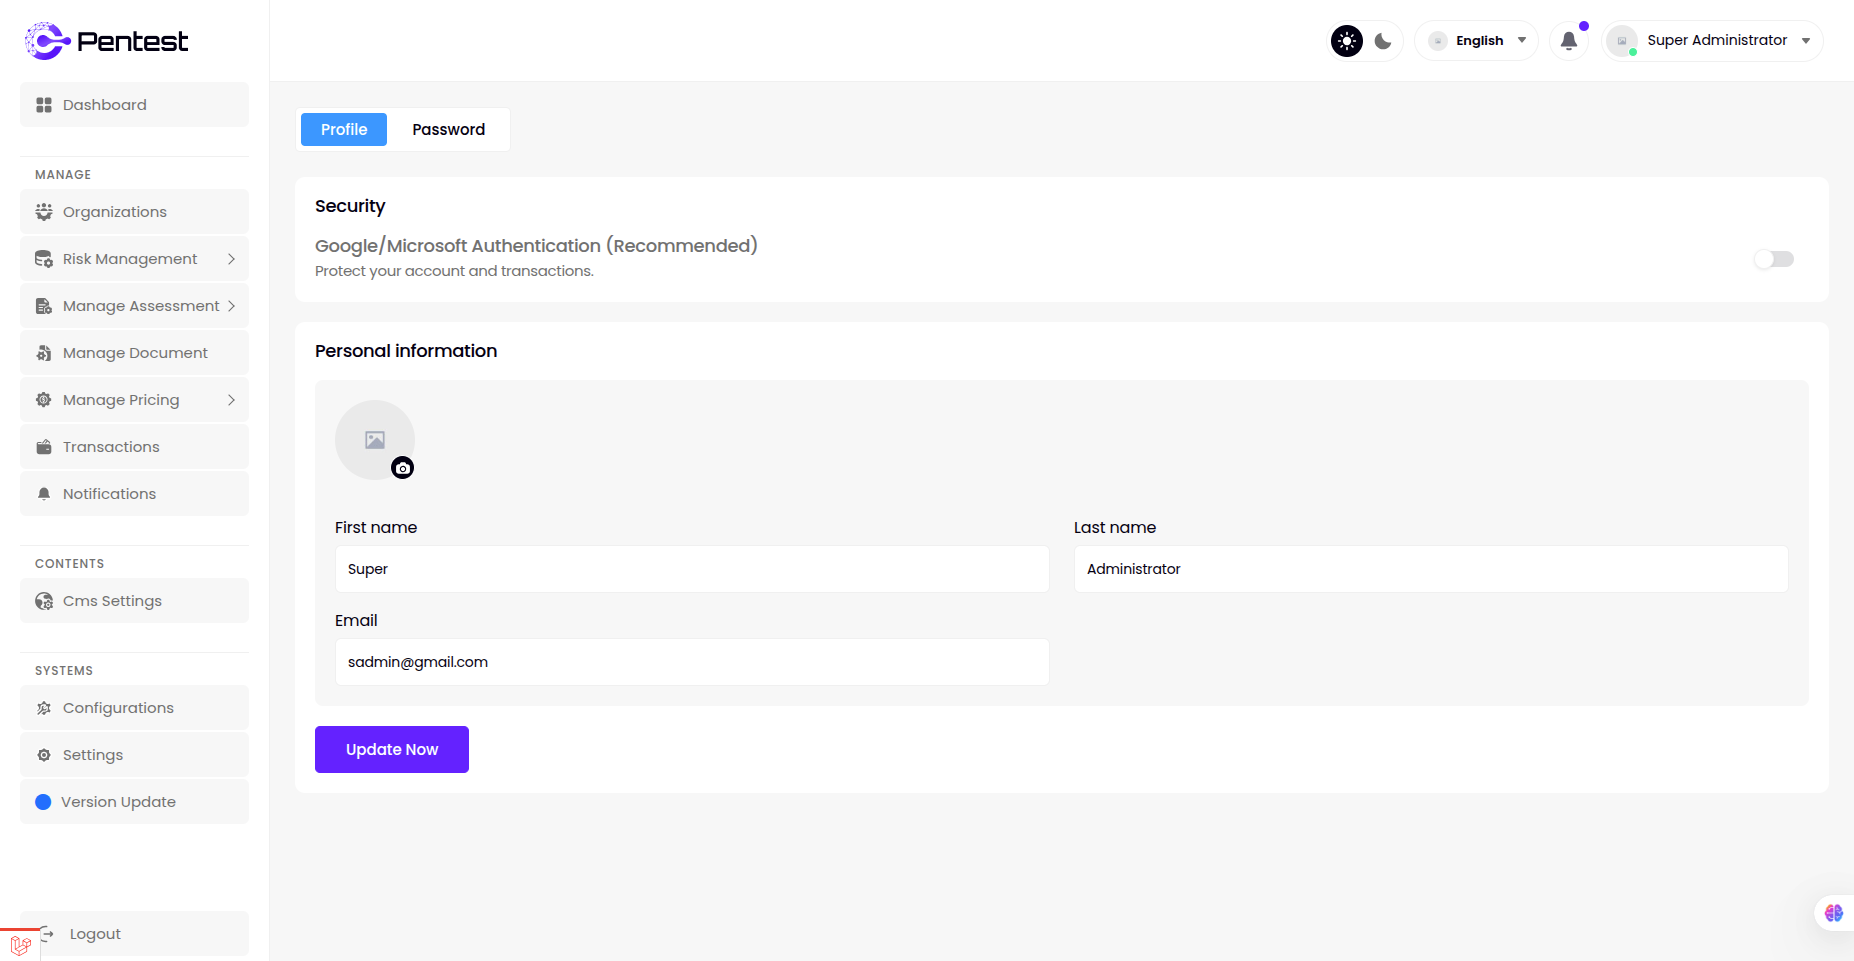This screenshot has height=961, width=1854.
Task: Open Transactions via wallet icon
Action: tap(44, 447)
